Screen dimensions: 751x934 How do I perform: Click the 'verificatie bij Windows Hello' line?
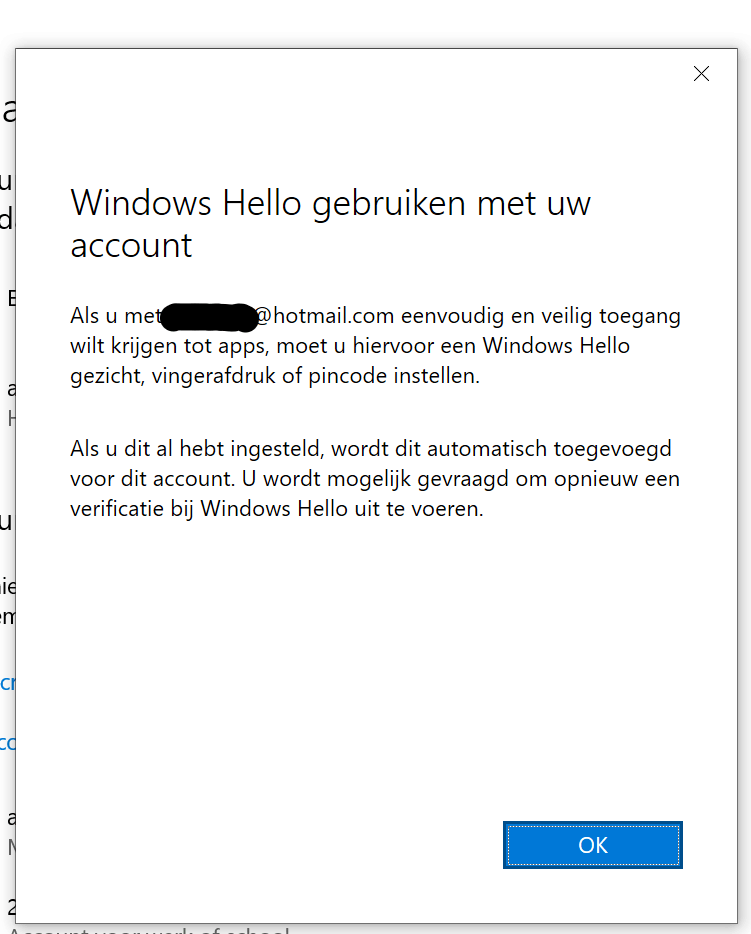[x=277, y=509]
